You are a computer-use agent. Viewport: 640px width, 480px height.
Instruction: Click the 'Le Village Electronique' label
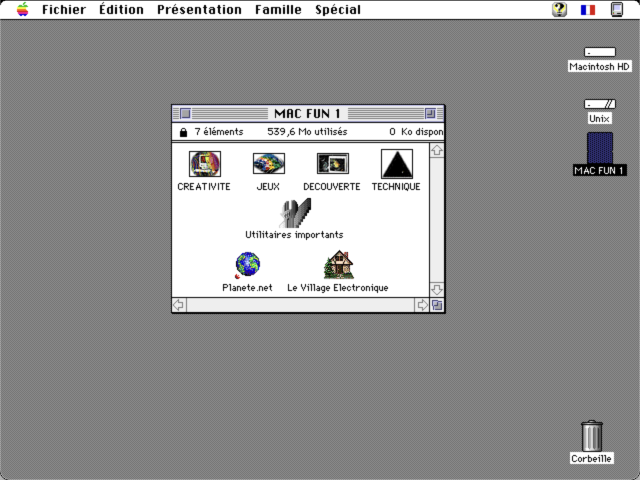pyautogui.click(x=338, y=288)
